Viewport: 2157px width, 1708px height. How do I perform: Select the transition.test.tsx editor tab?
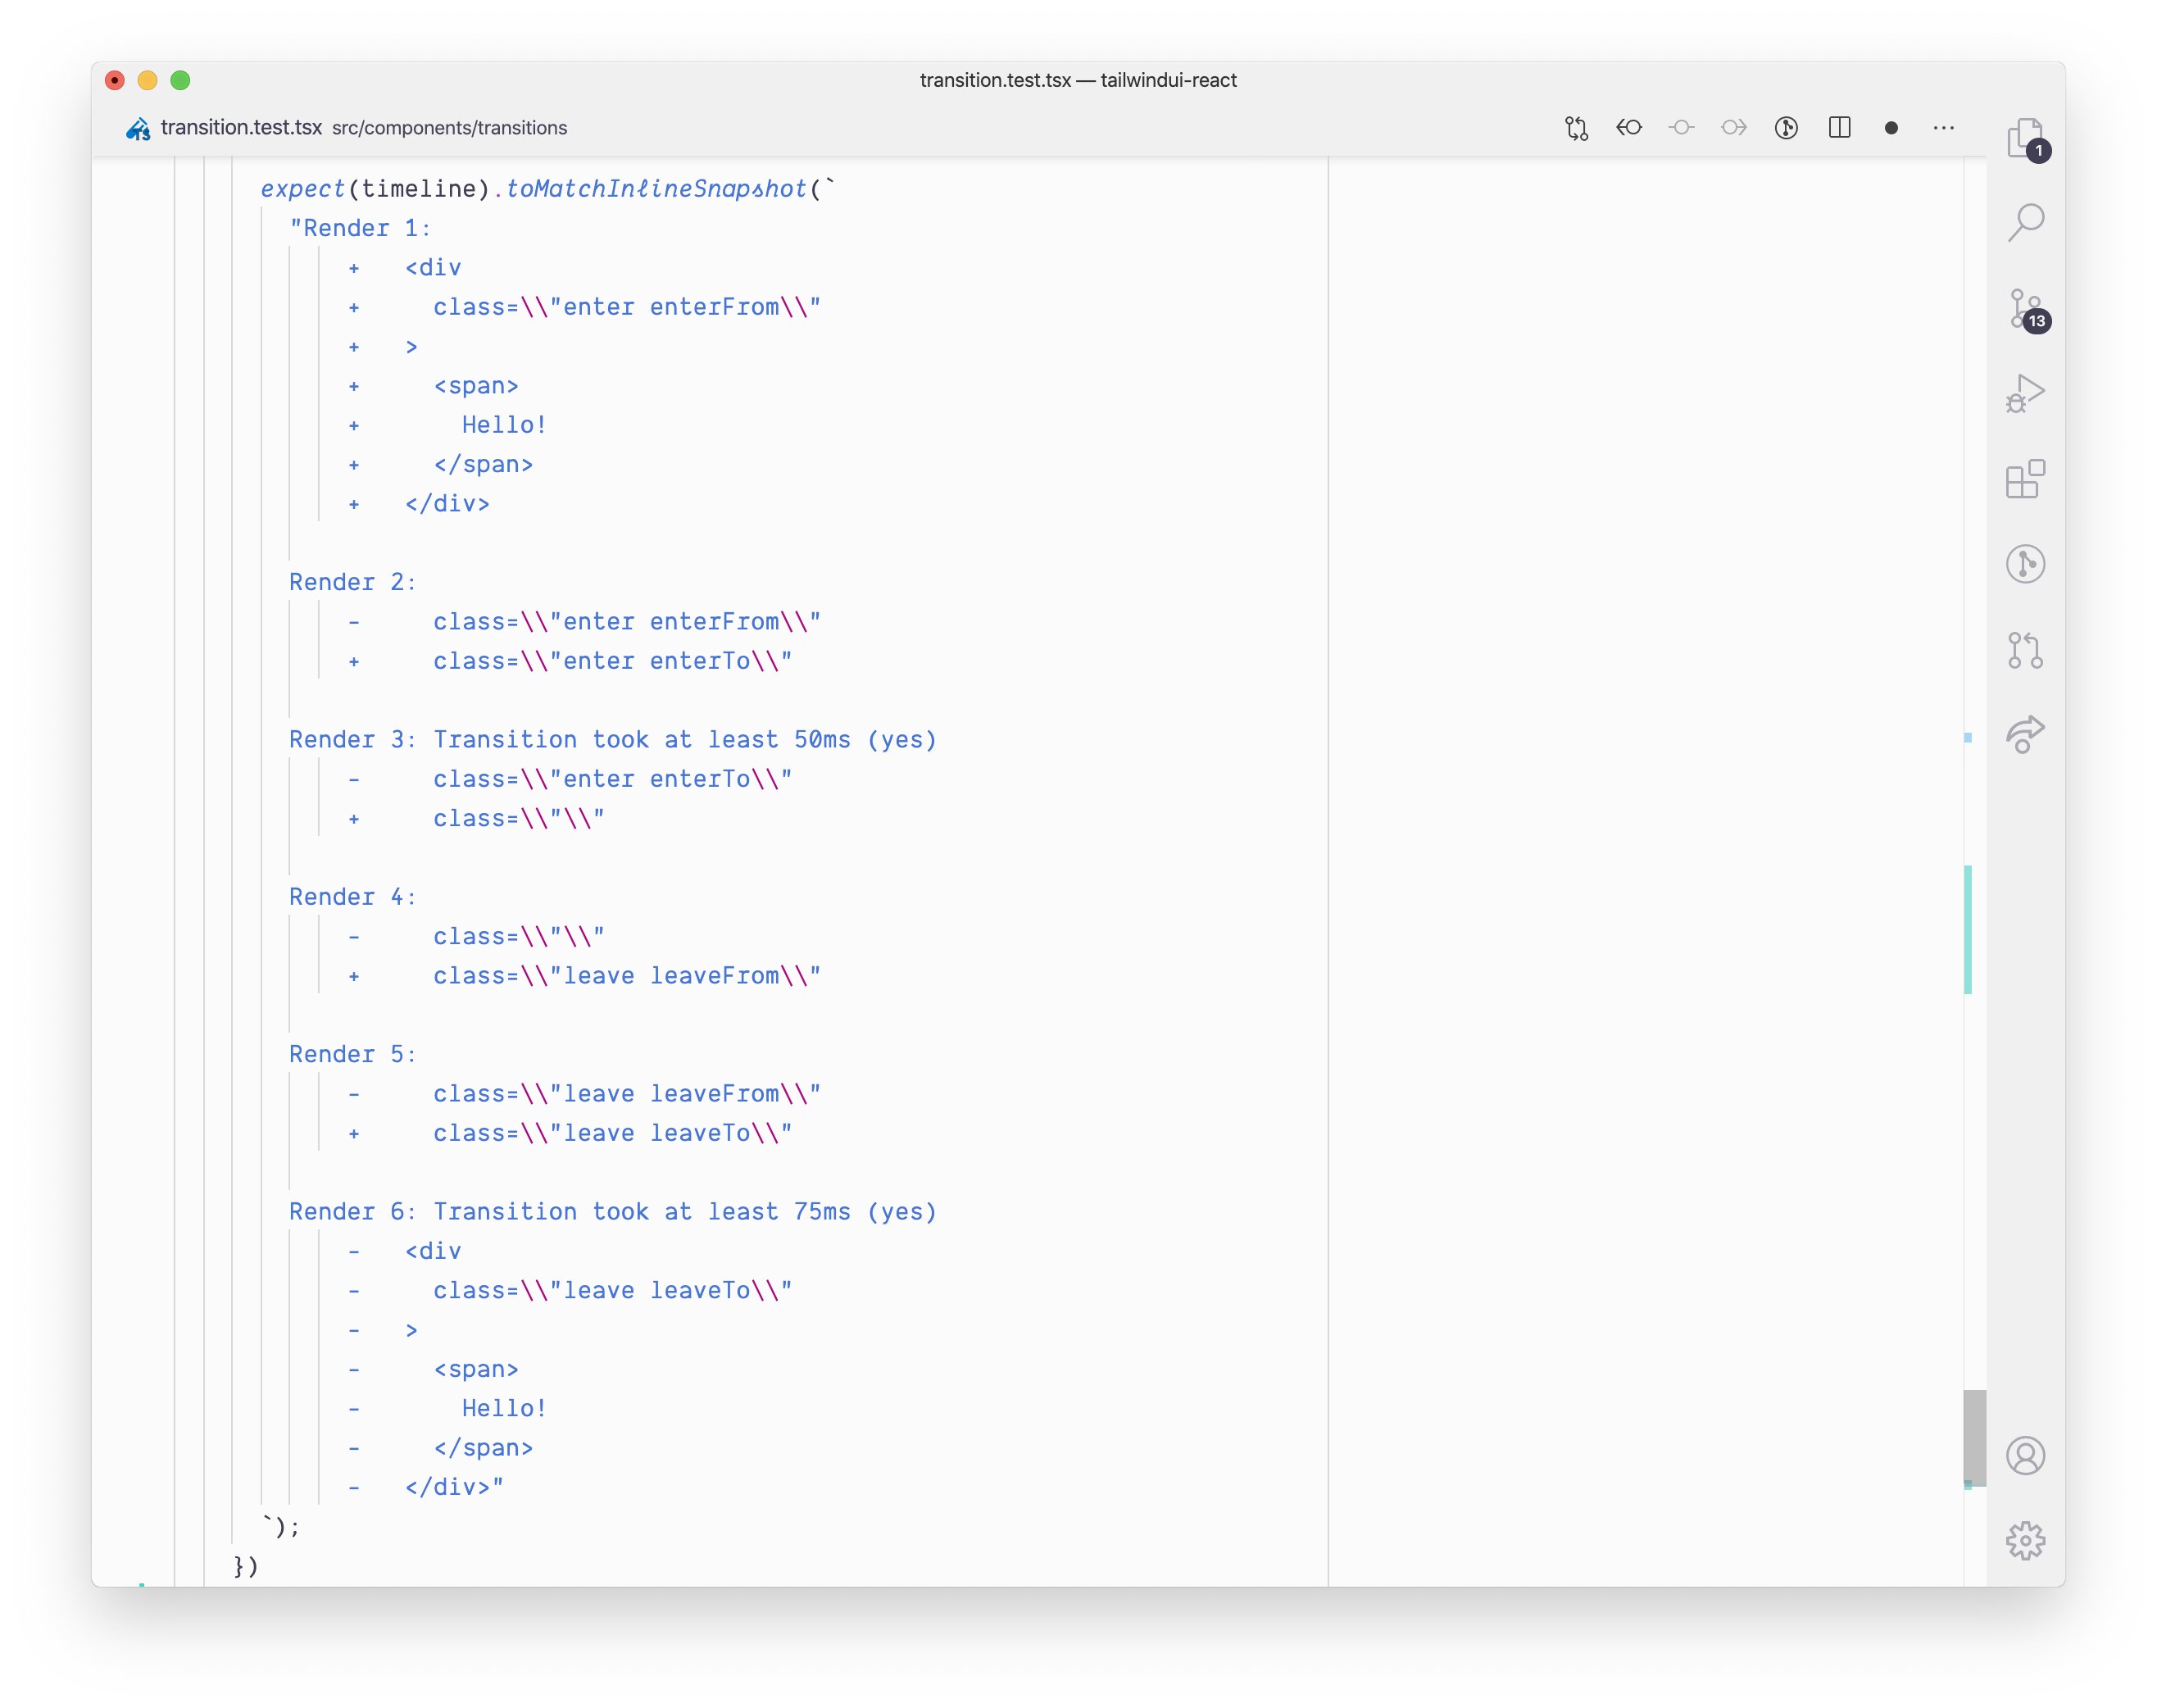[x=241, y=127]
